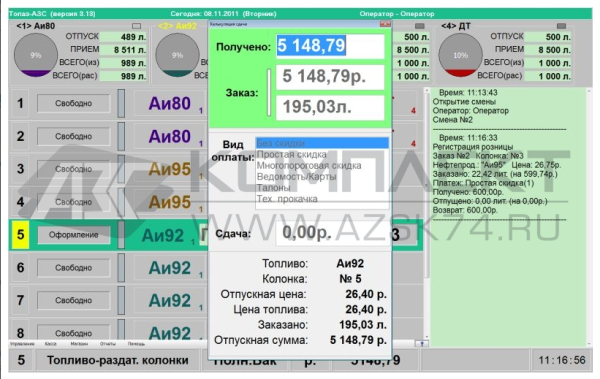Choose Многопороговая скидка in payment list
This screenshot has height=379, width=600.
309,166
